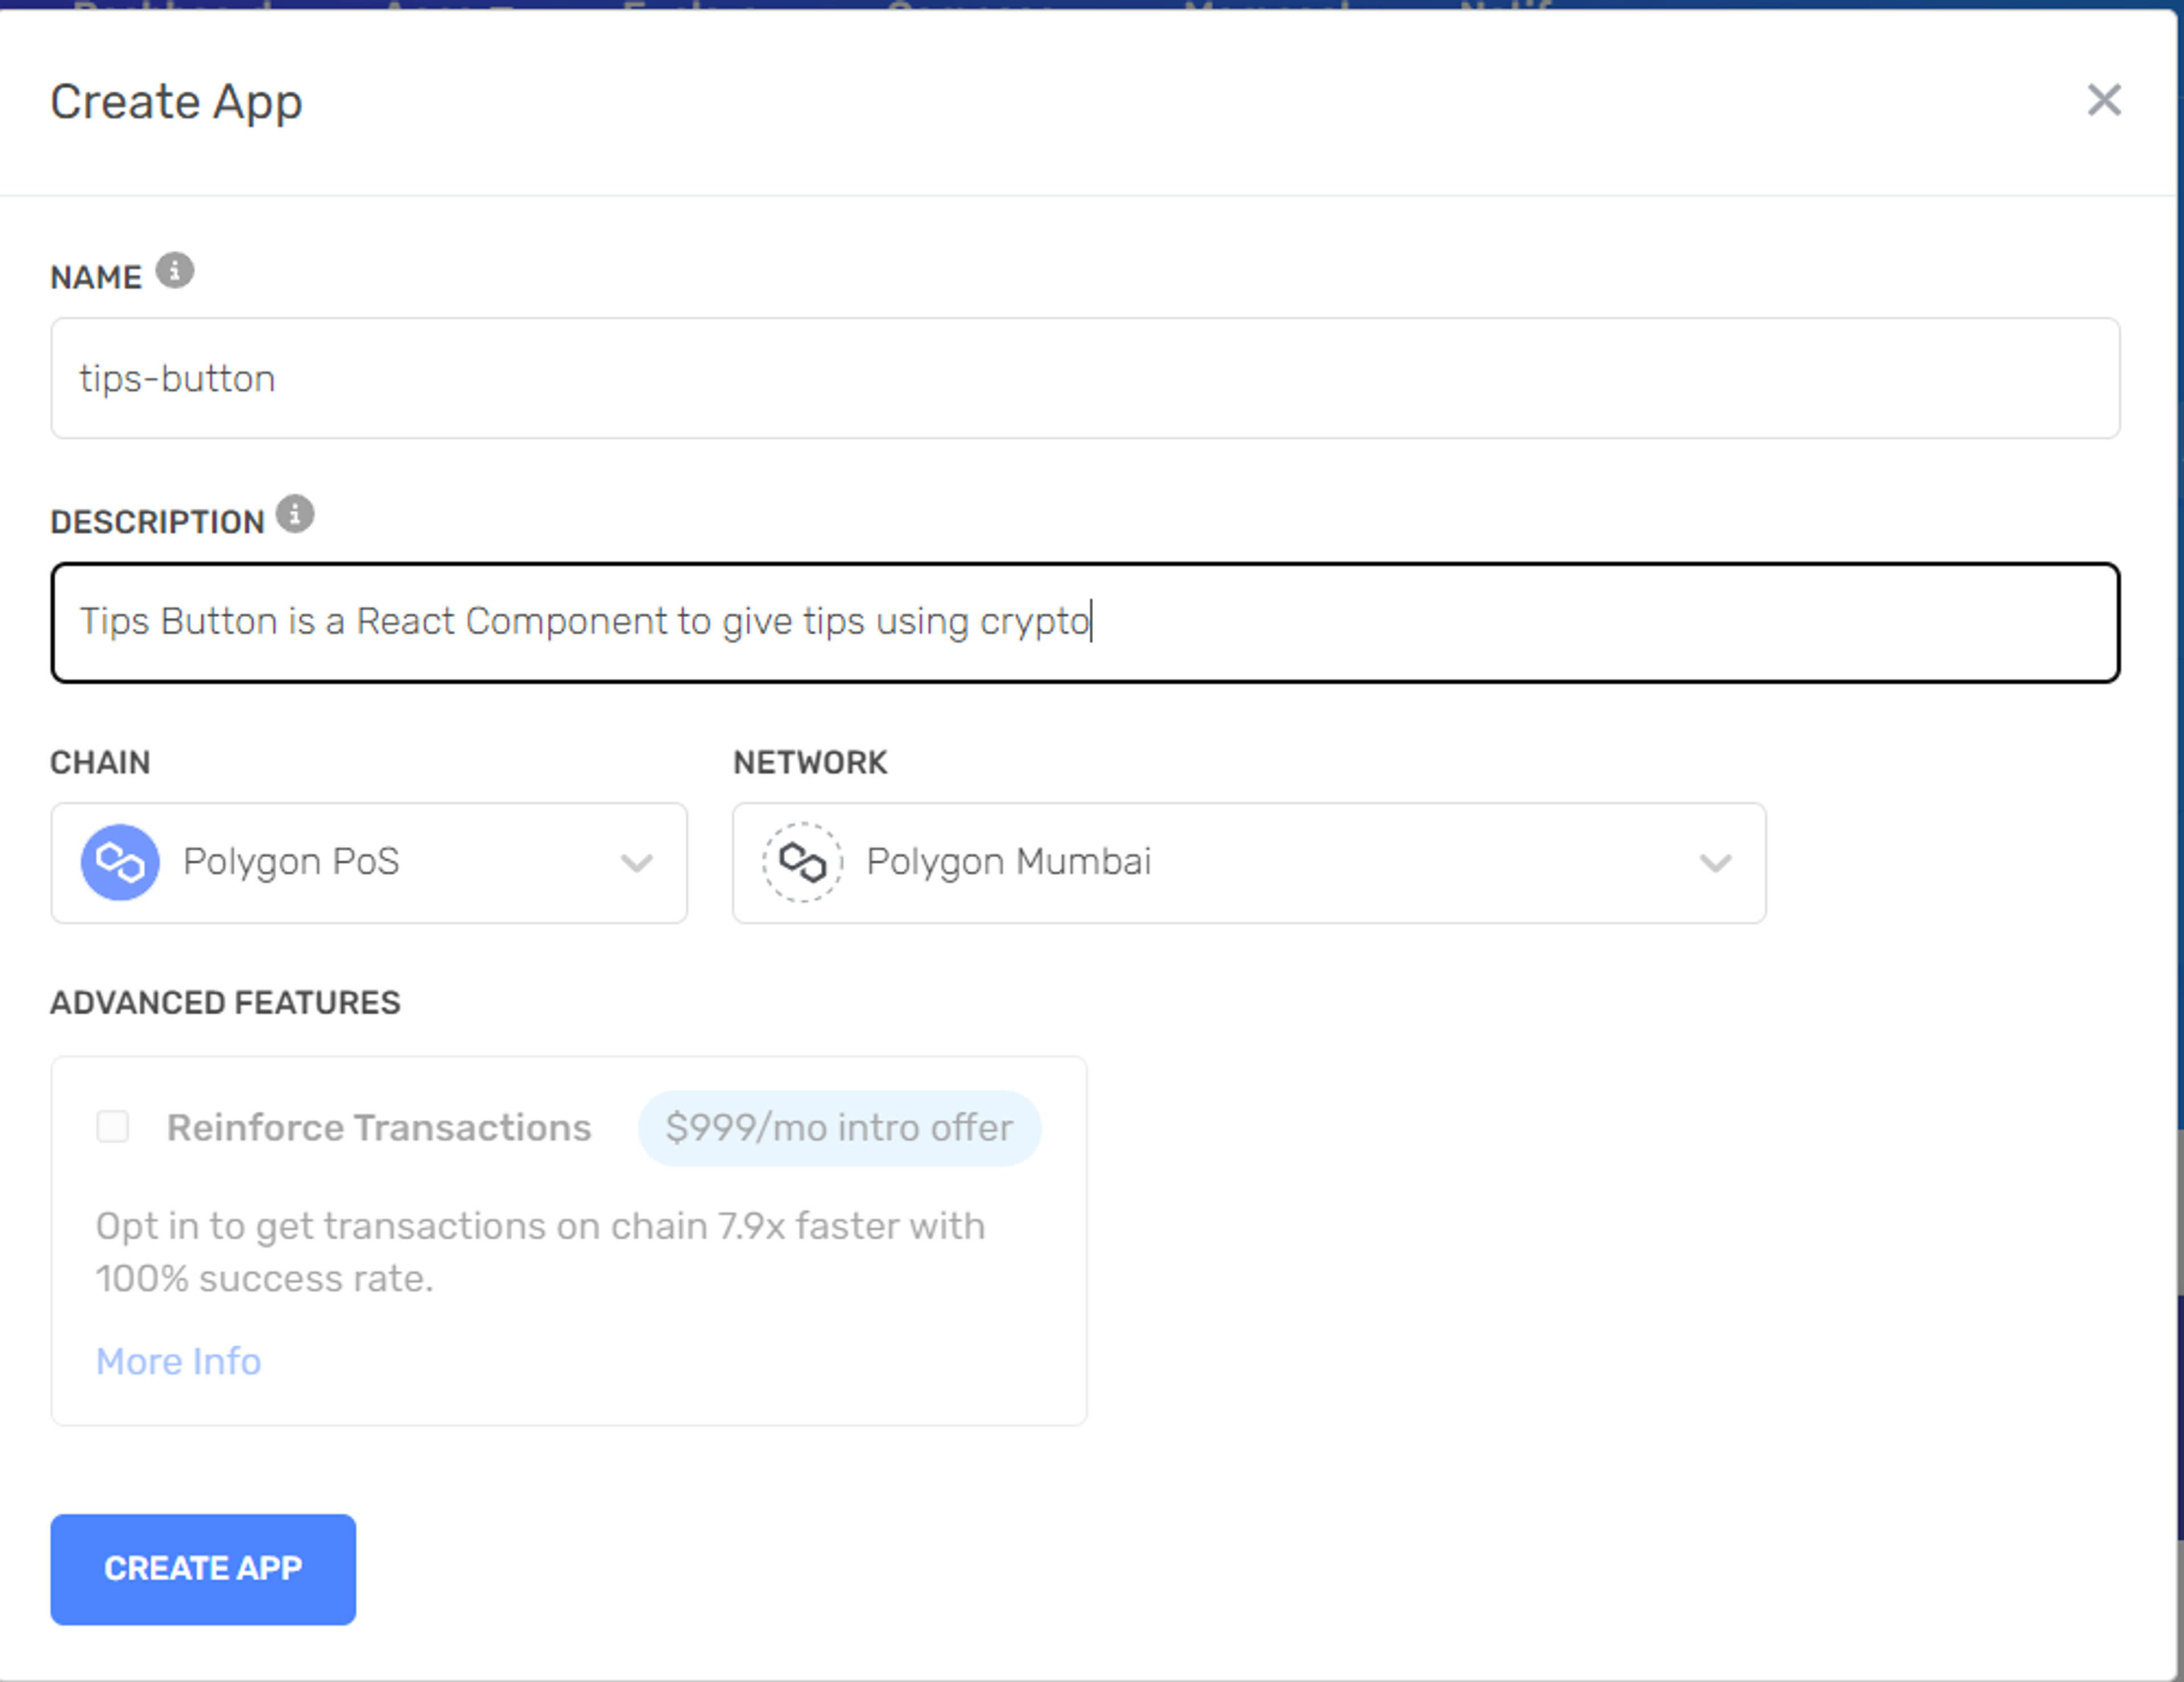The width and height of the screenshot is (2184, 1682).
Task: Focus the NAME input containing tips-button
Action: pyautogui.click(x=1085, y=378)
